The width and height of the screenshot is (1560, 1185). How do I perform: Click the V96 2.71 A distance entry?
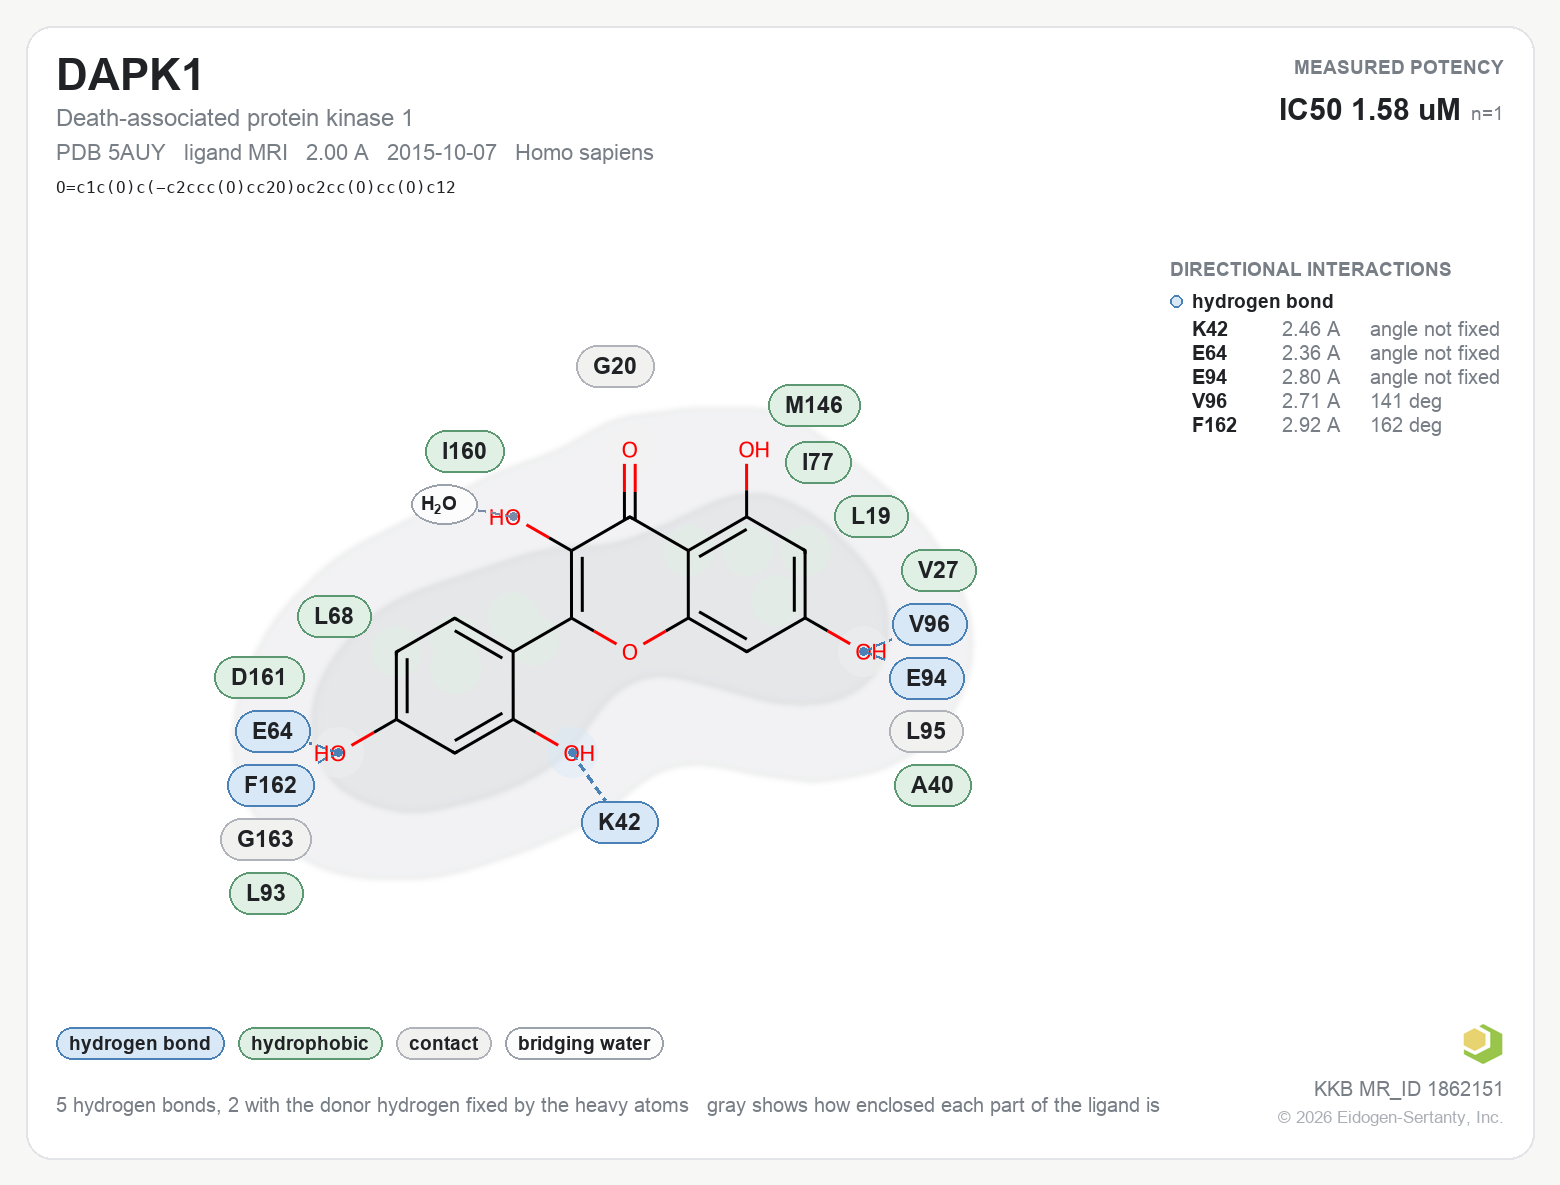click(x=1311, y=401)
